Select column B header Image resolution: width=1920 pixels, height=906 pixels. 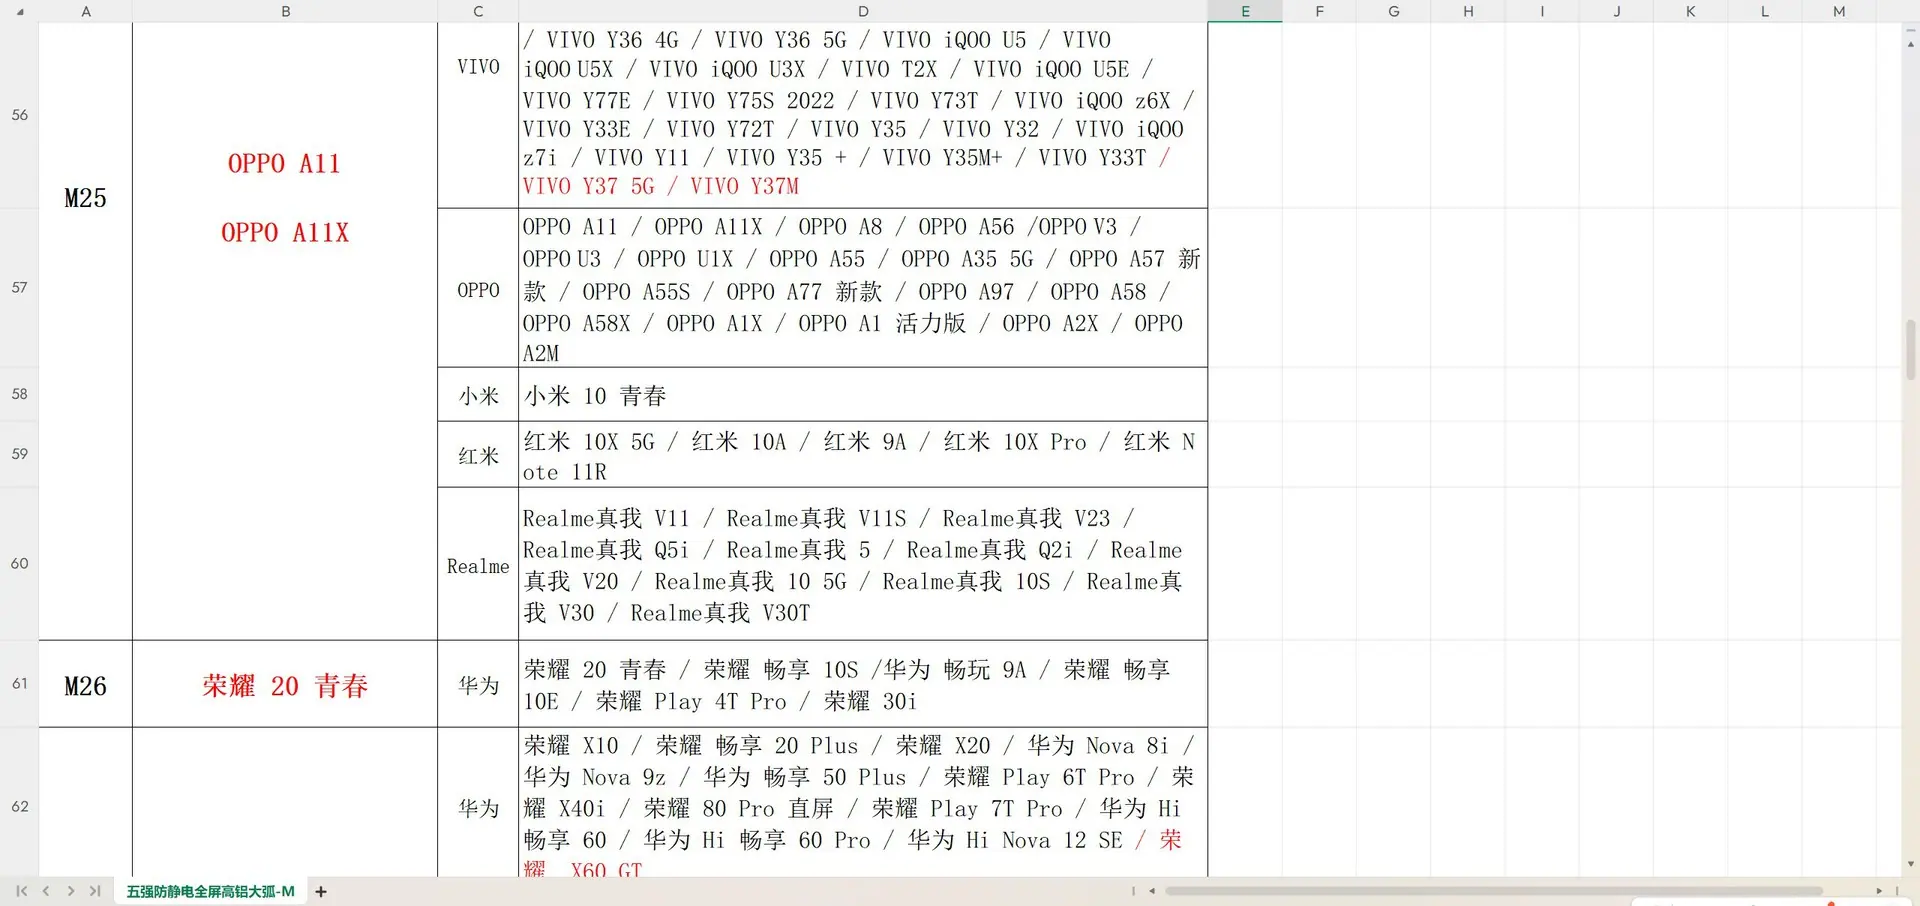pos(285,11)
